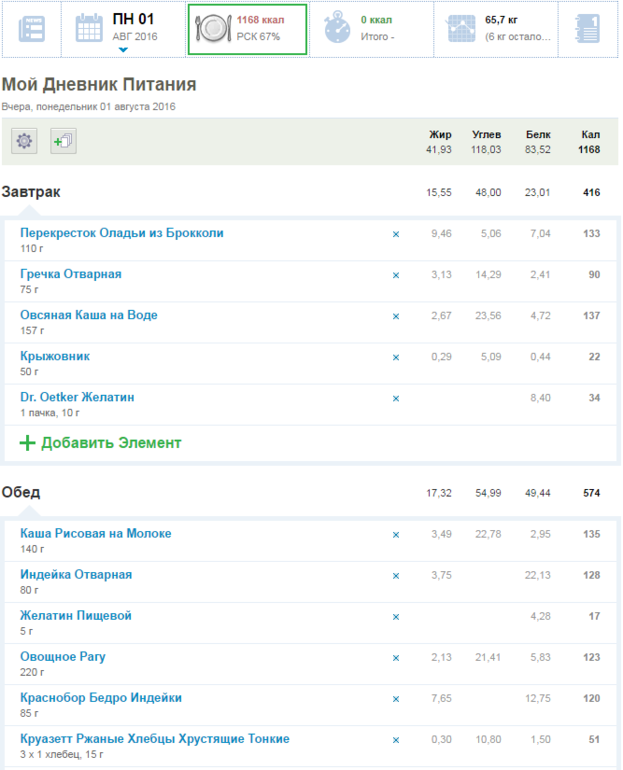Screen dimensions: 623x770
Task: Remove Индейка Отварная with x icon
Action: click(x=395, y=576)
